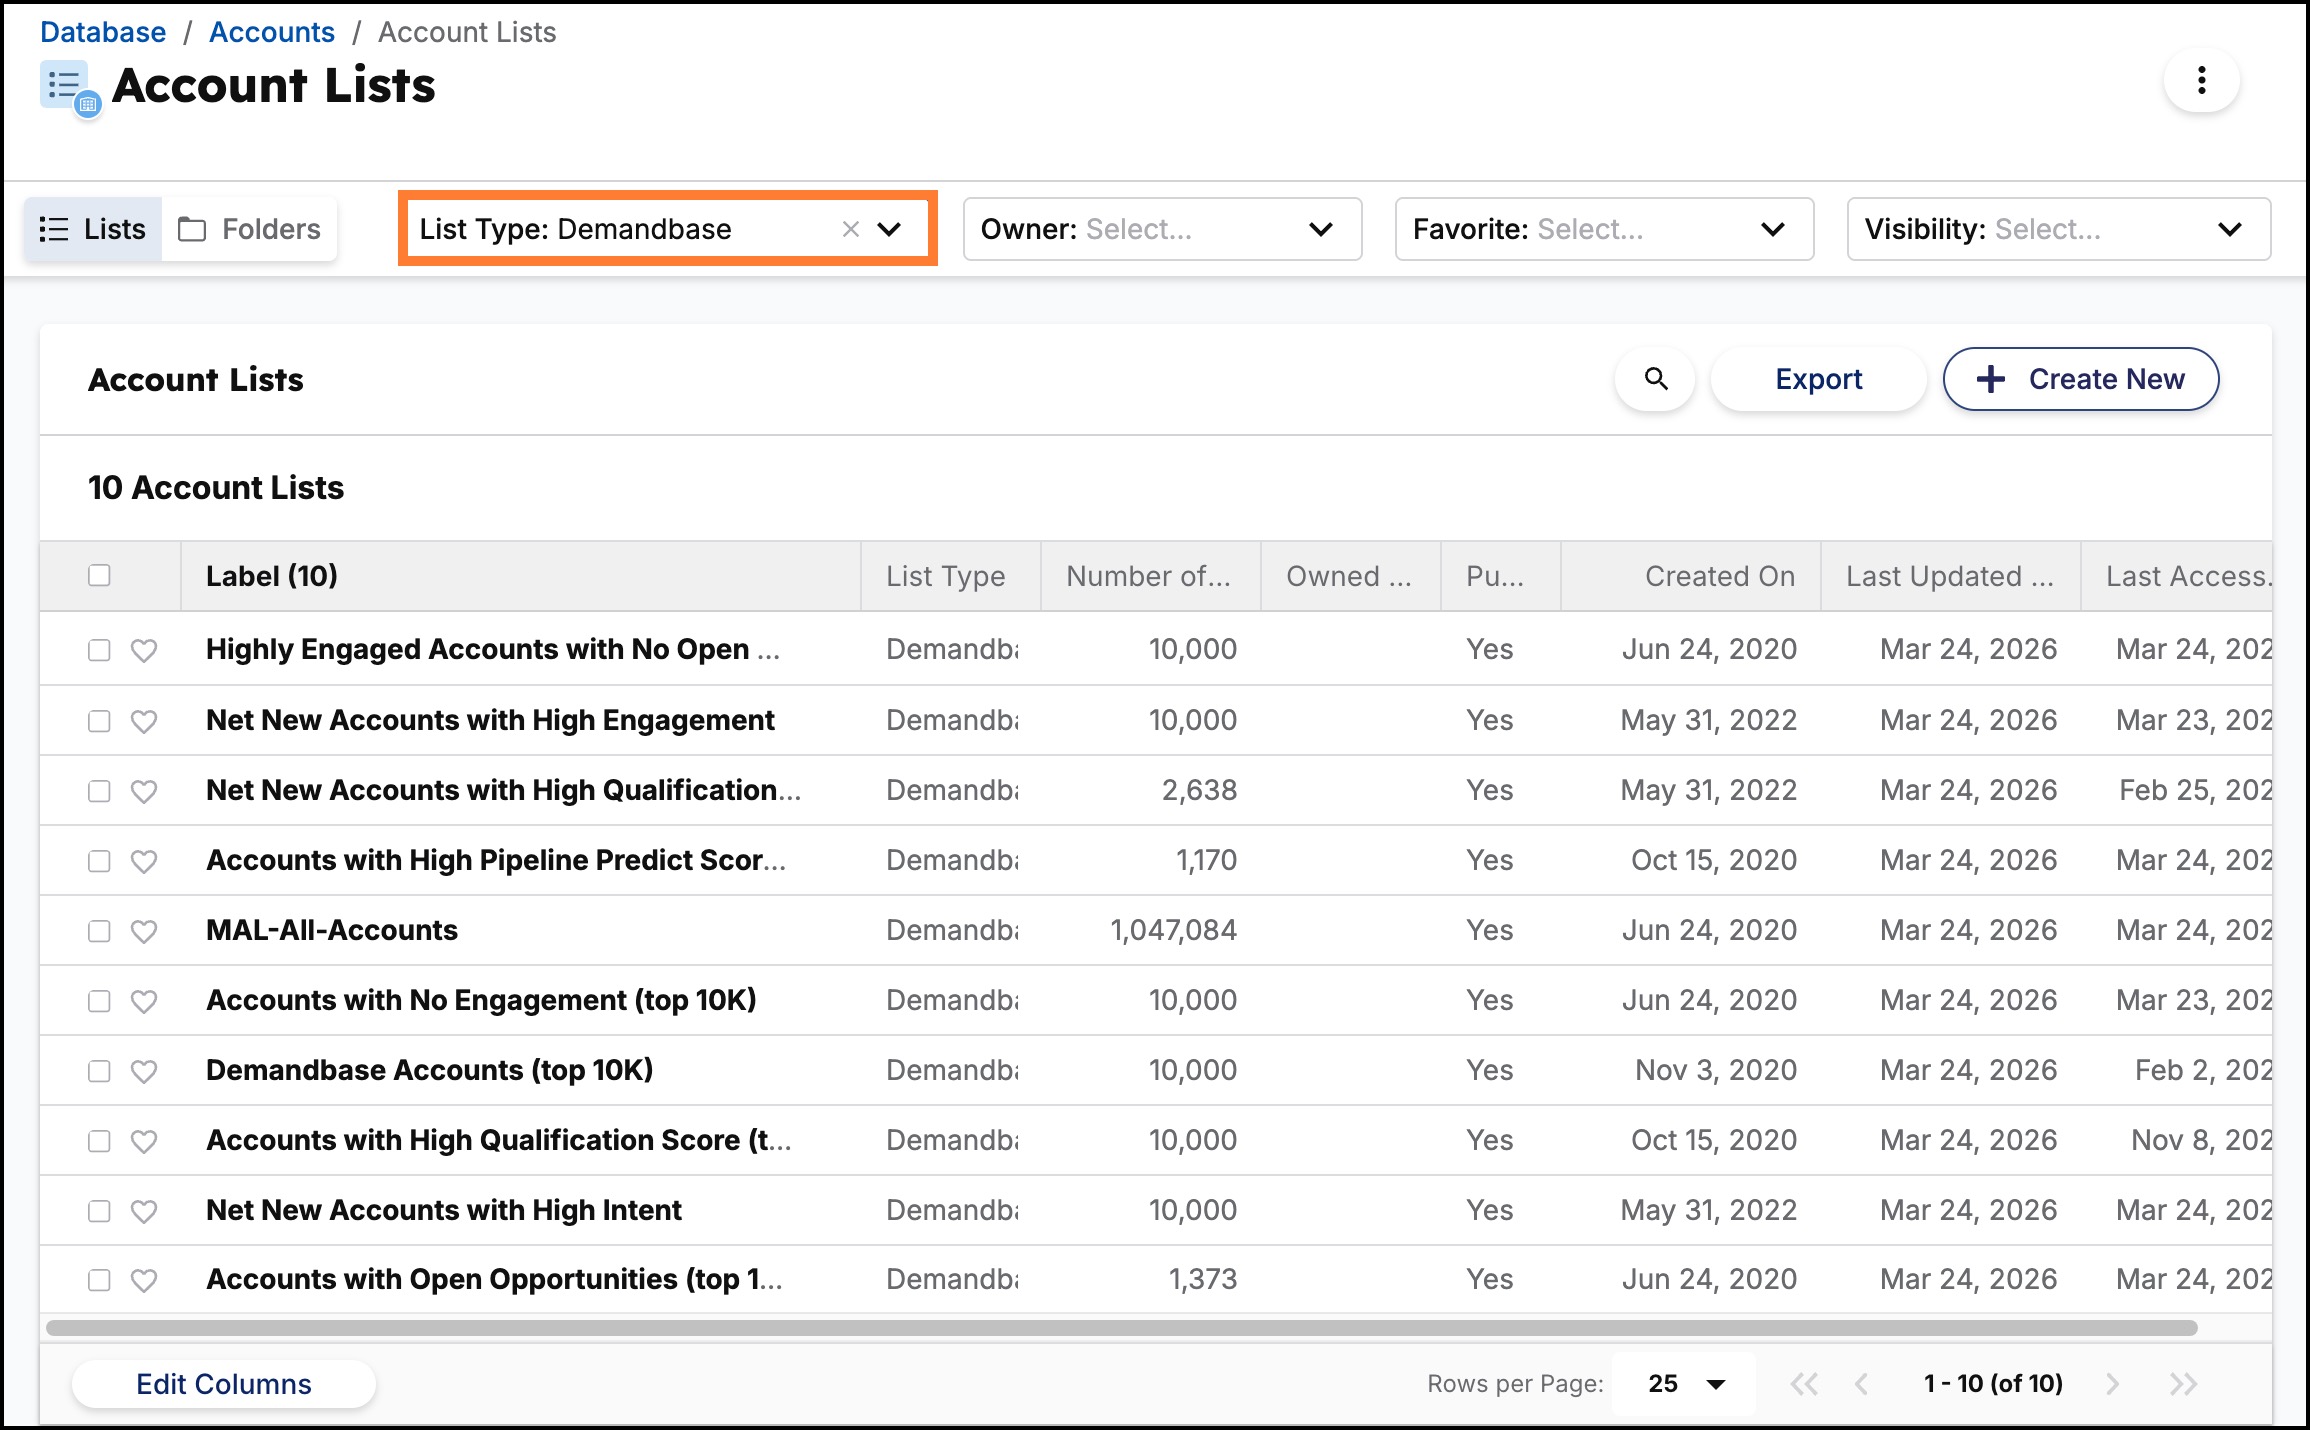This screenshot has height=1430, width=2310.
Task: Change the Rows per Page dropdown
Action: [1684, 1384]
